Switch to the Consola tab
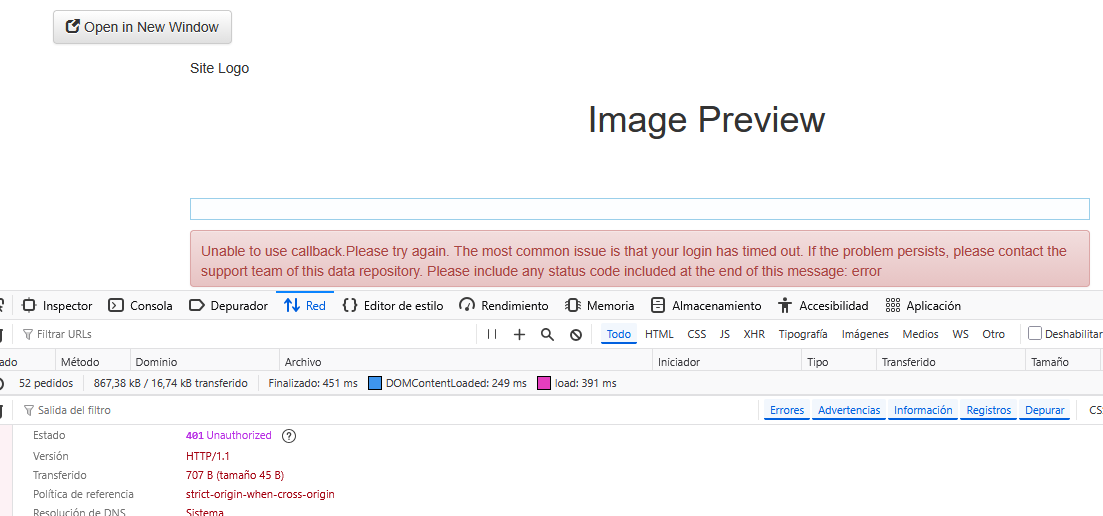This screenshot has width=1103, height=516. click(140, 306)
